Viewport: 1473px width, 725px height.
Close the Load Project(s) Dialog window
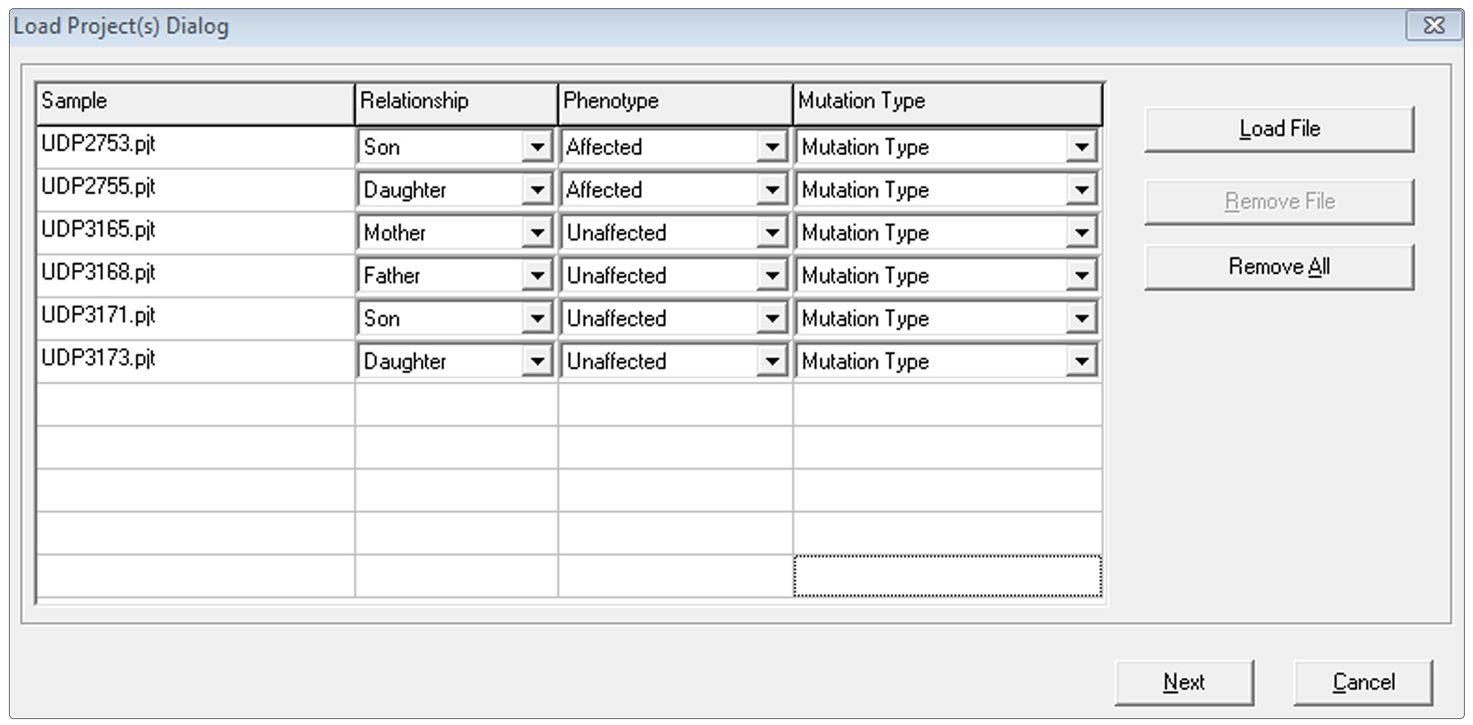click(1434, 26)
